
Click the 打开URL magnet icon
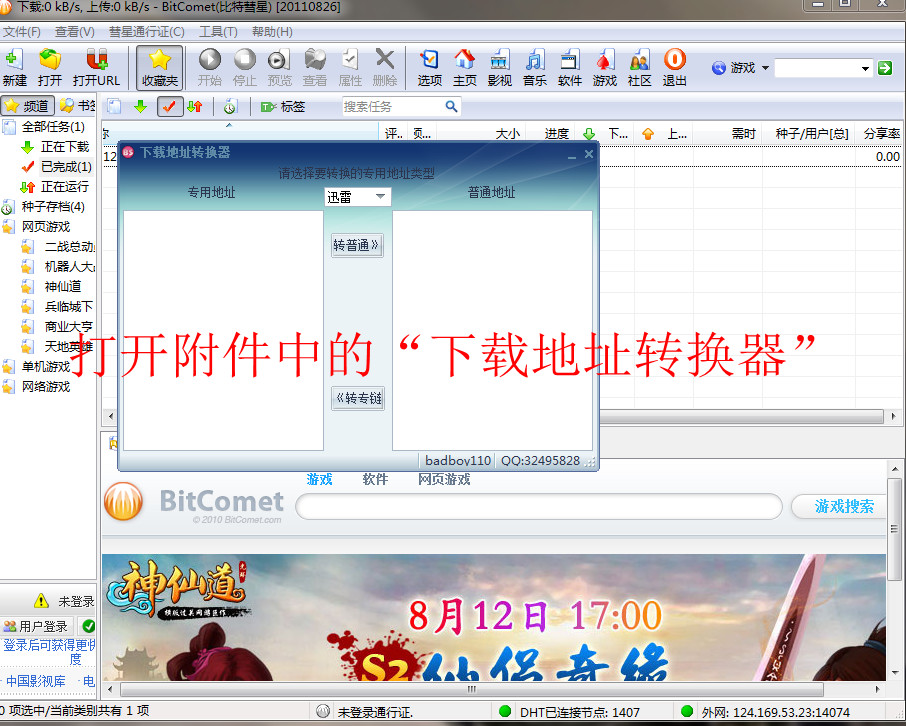96,67
